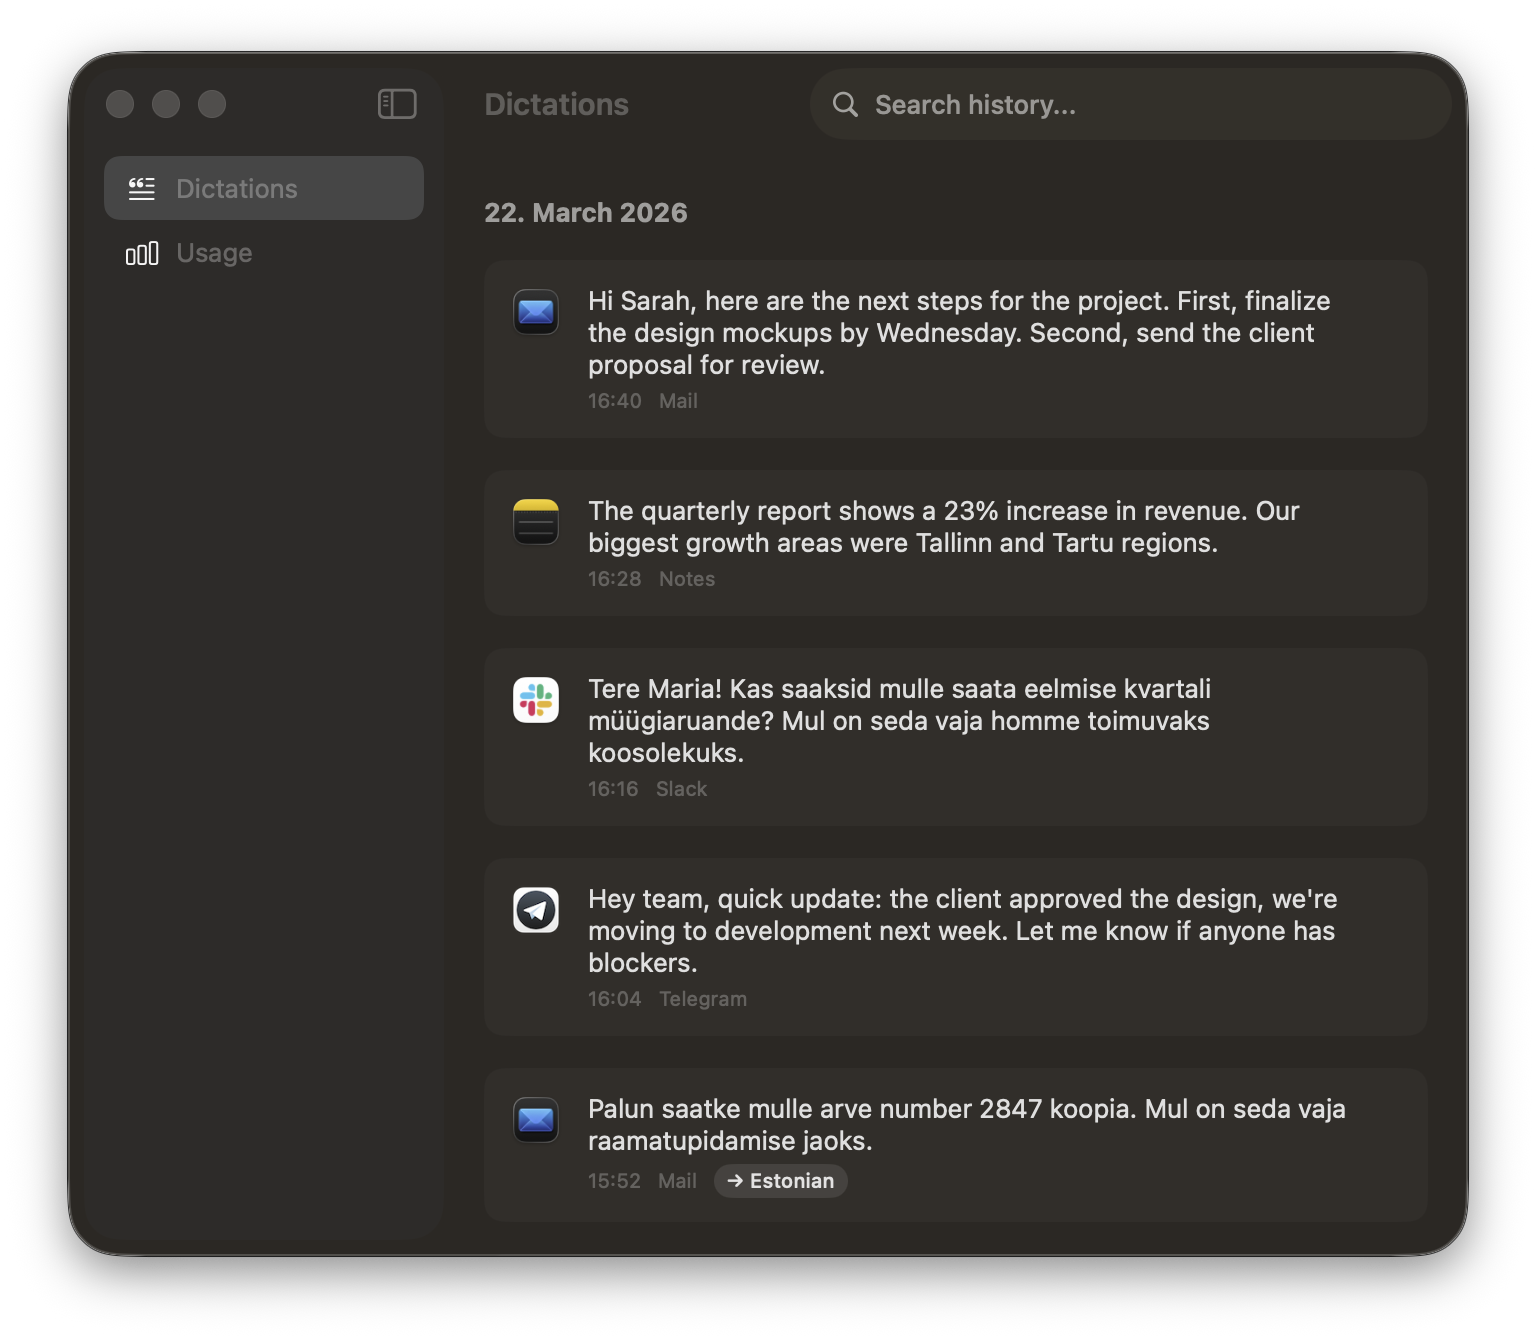The width and height of the screenshot is (1536, 1340).
Task: Click the Mail label beside 16:40
Action: tap(678, 401)
